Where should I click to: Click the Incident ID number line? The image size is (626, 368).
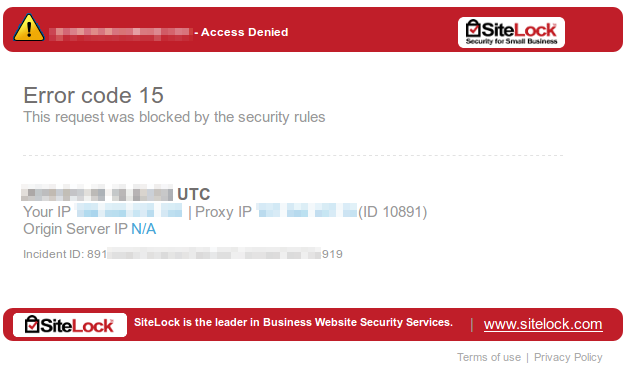tap(183, 254)
